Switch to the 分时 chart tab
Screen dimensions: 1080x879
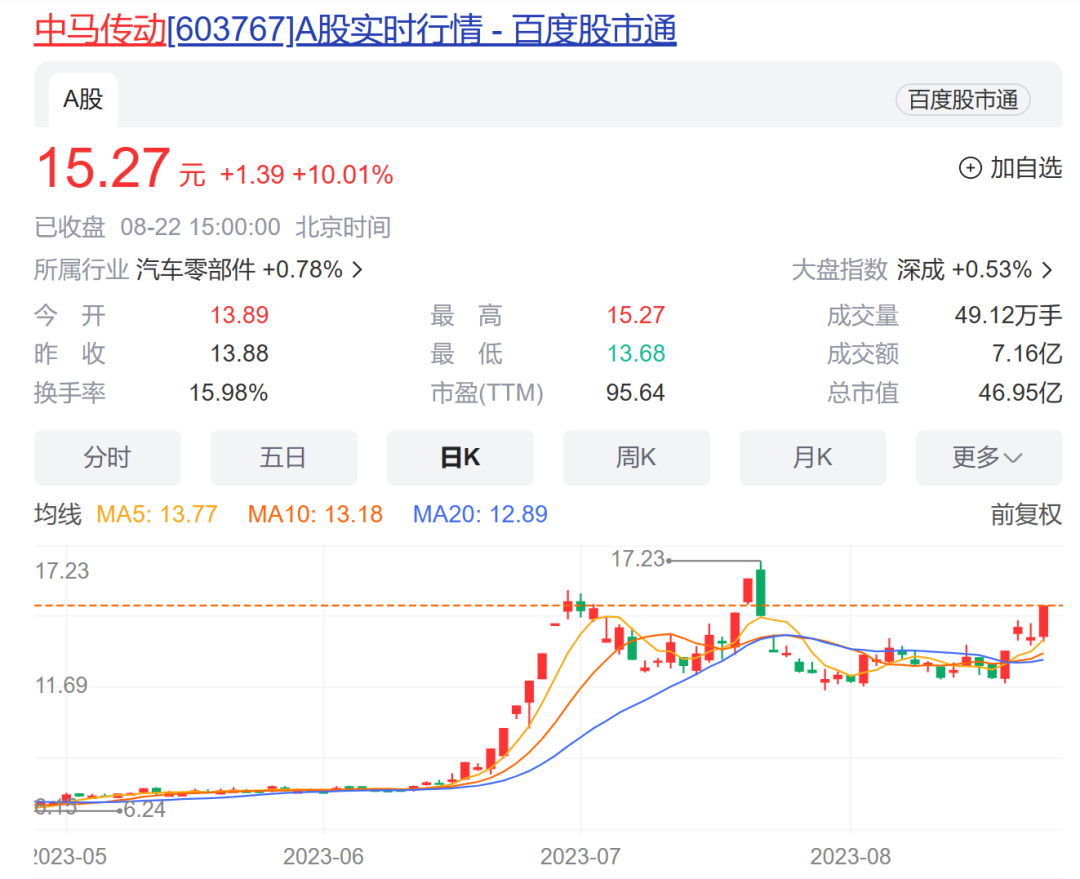coord(107,457)
